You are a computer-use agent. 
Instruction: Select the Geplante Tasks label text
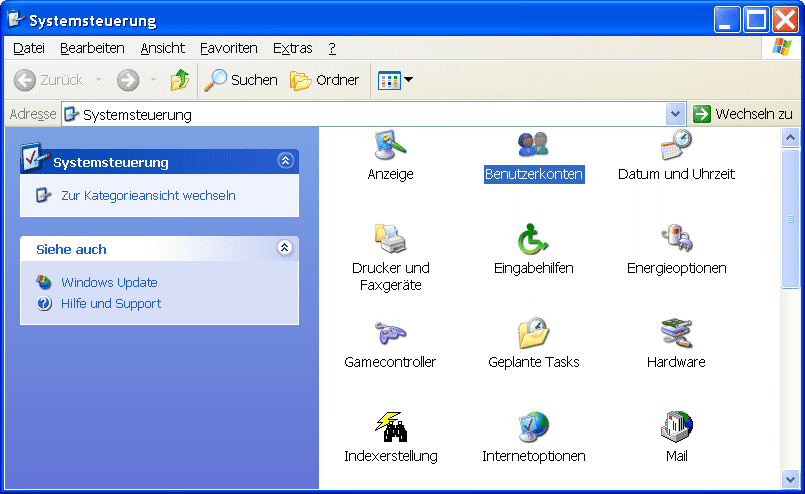533,362
